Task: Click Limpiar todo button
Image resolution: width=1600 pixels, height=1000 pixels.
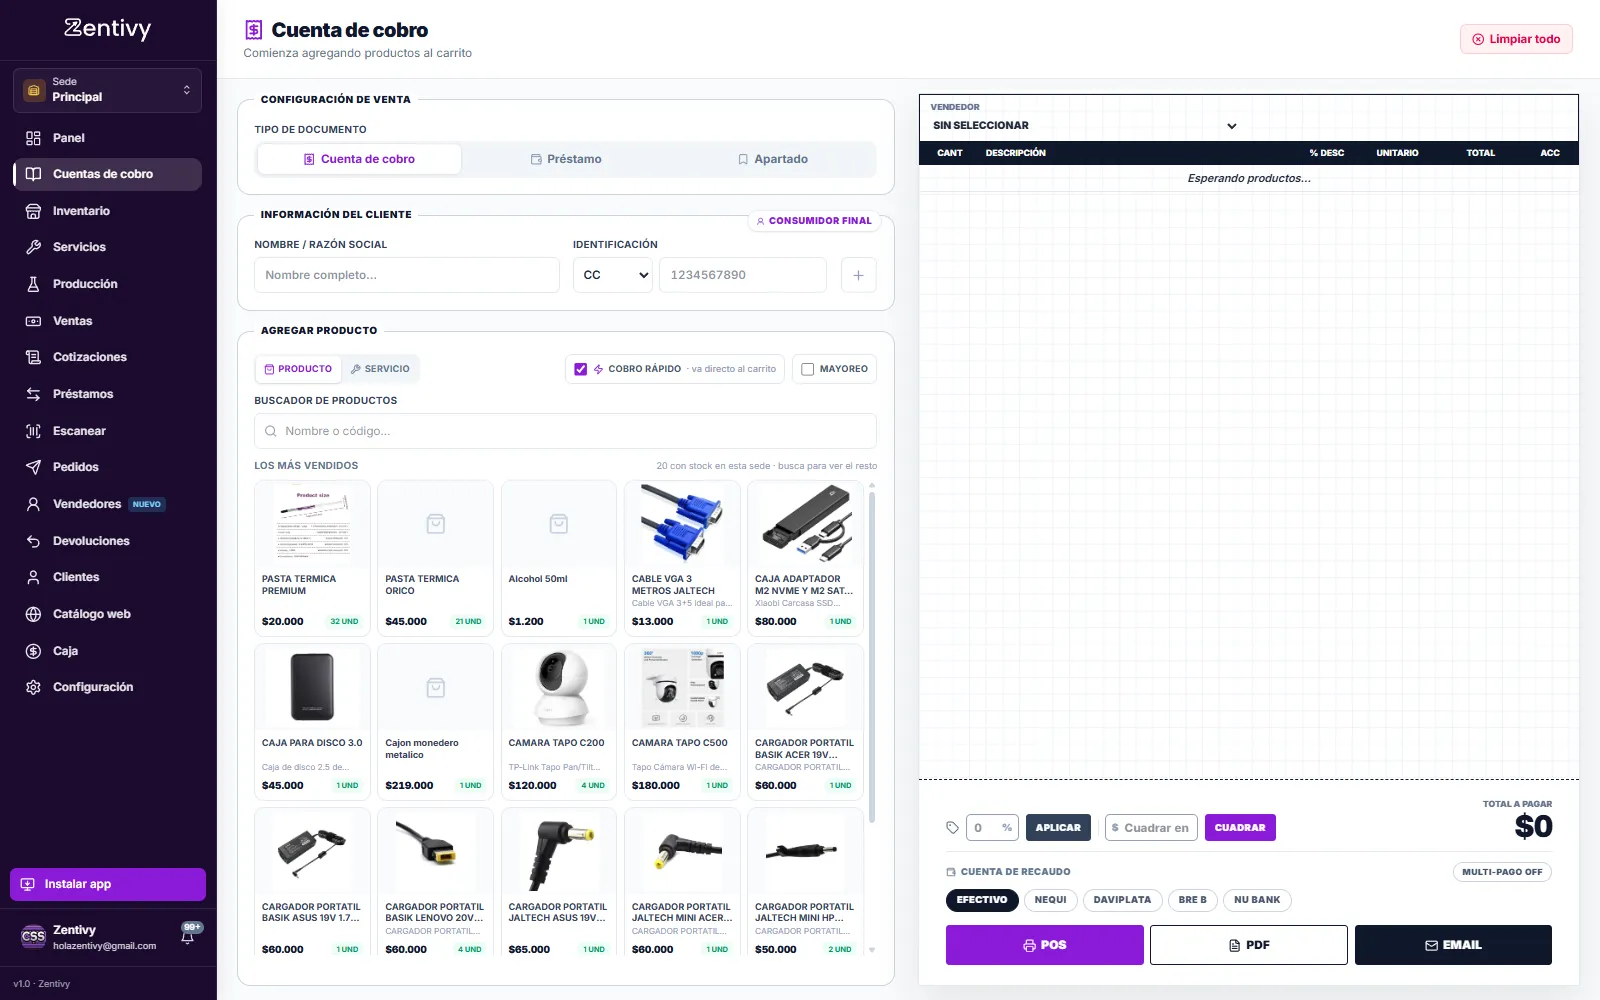Action: [x=1516, y=39]
